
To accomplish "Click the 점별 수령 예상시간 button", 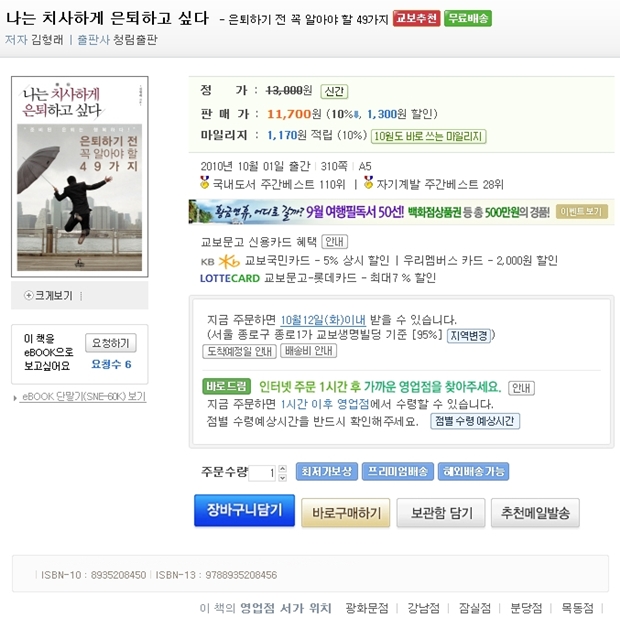I will [475, 421].
